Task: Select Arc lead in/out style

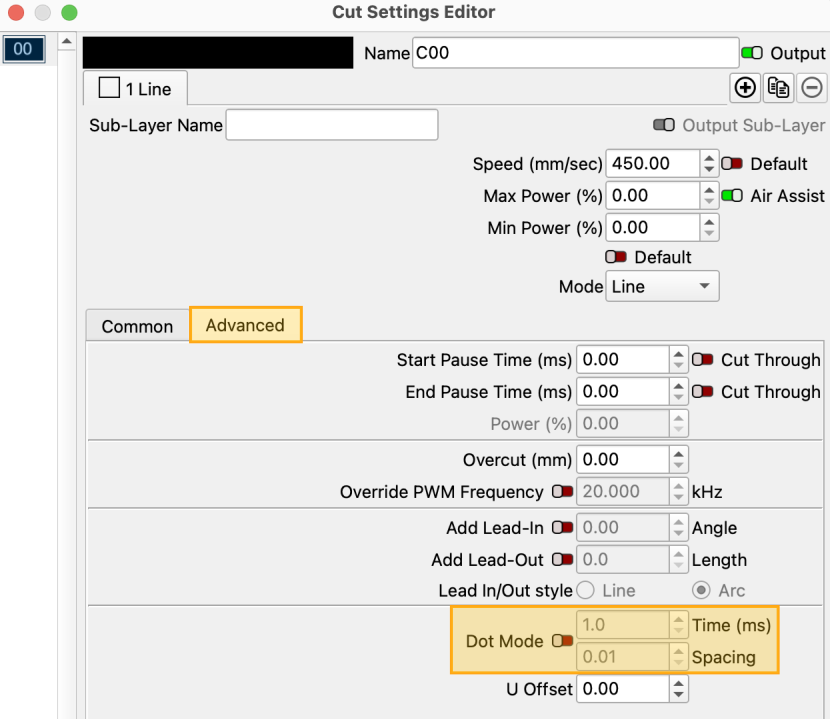Action: (x=702, y=590)
